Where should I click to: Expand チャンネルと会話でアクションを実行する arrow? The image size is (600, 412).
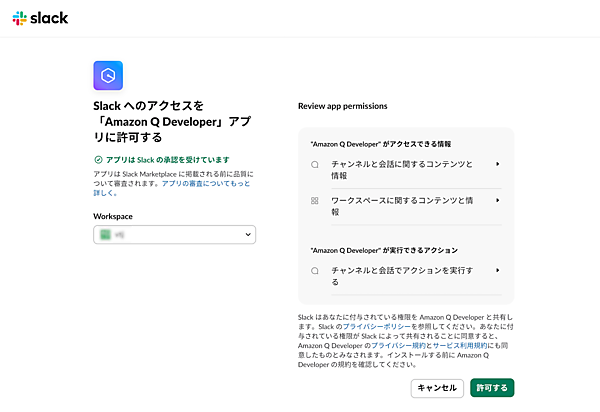[x=498, y=270]
